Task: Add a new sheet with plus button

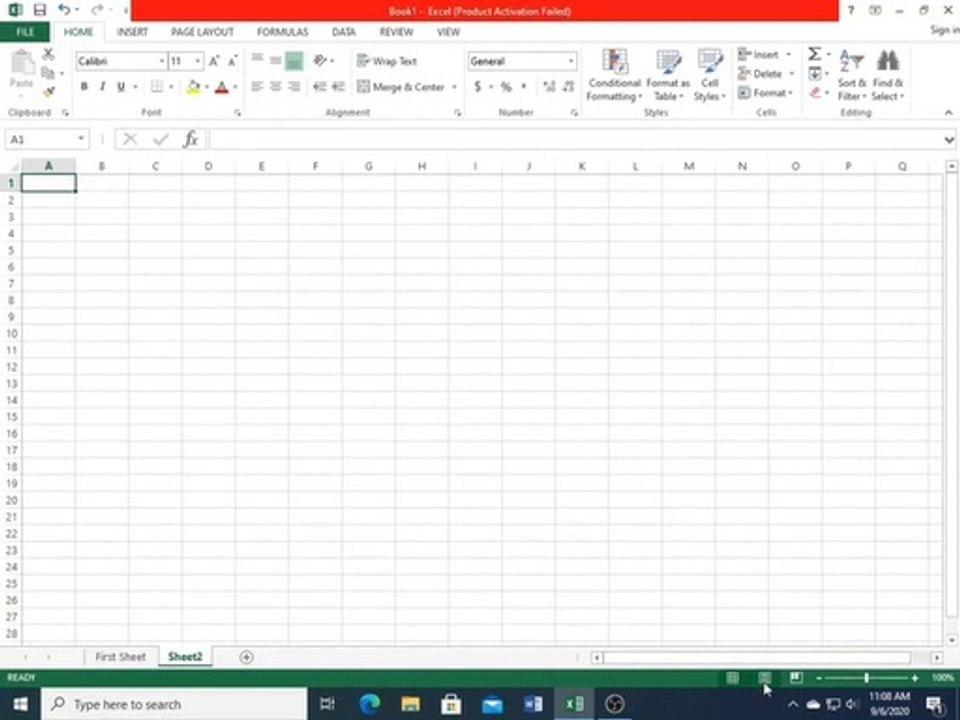Action: coord(246,657)
